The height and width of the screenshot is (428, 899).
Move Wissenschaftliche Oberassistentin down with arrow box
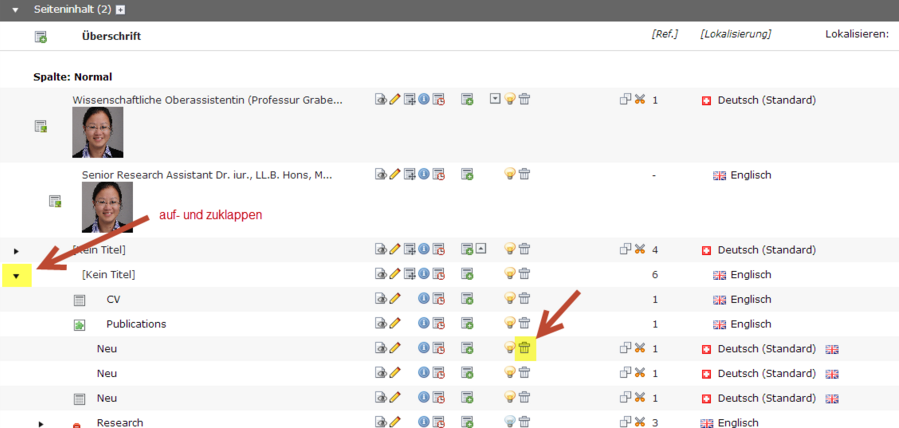495,99
